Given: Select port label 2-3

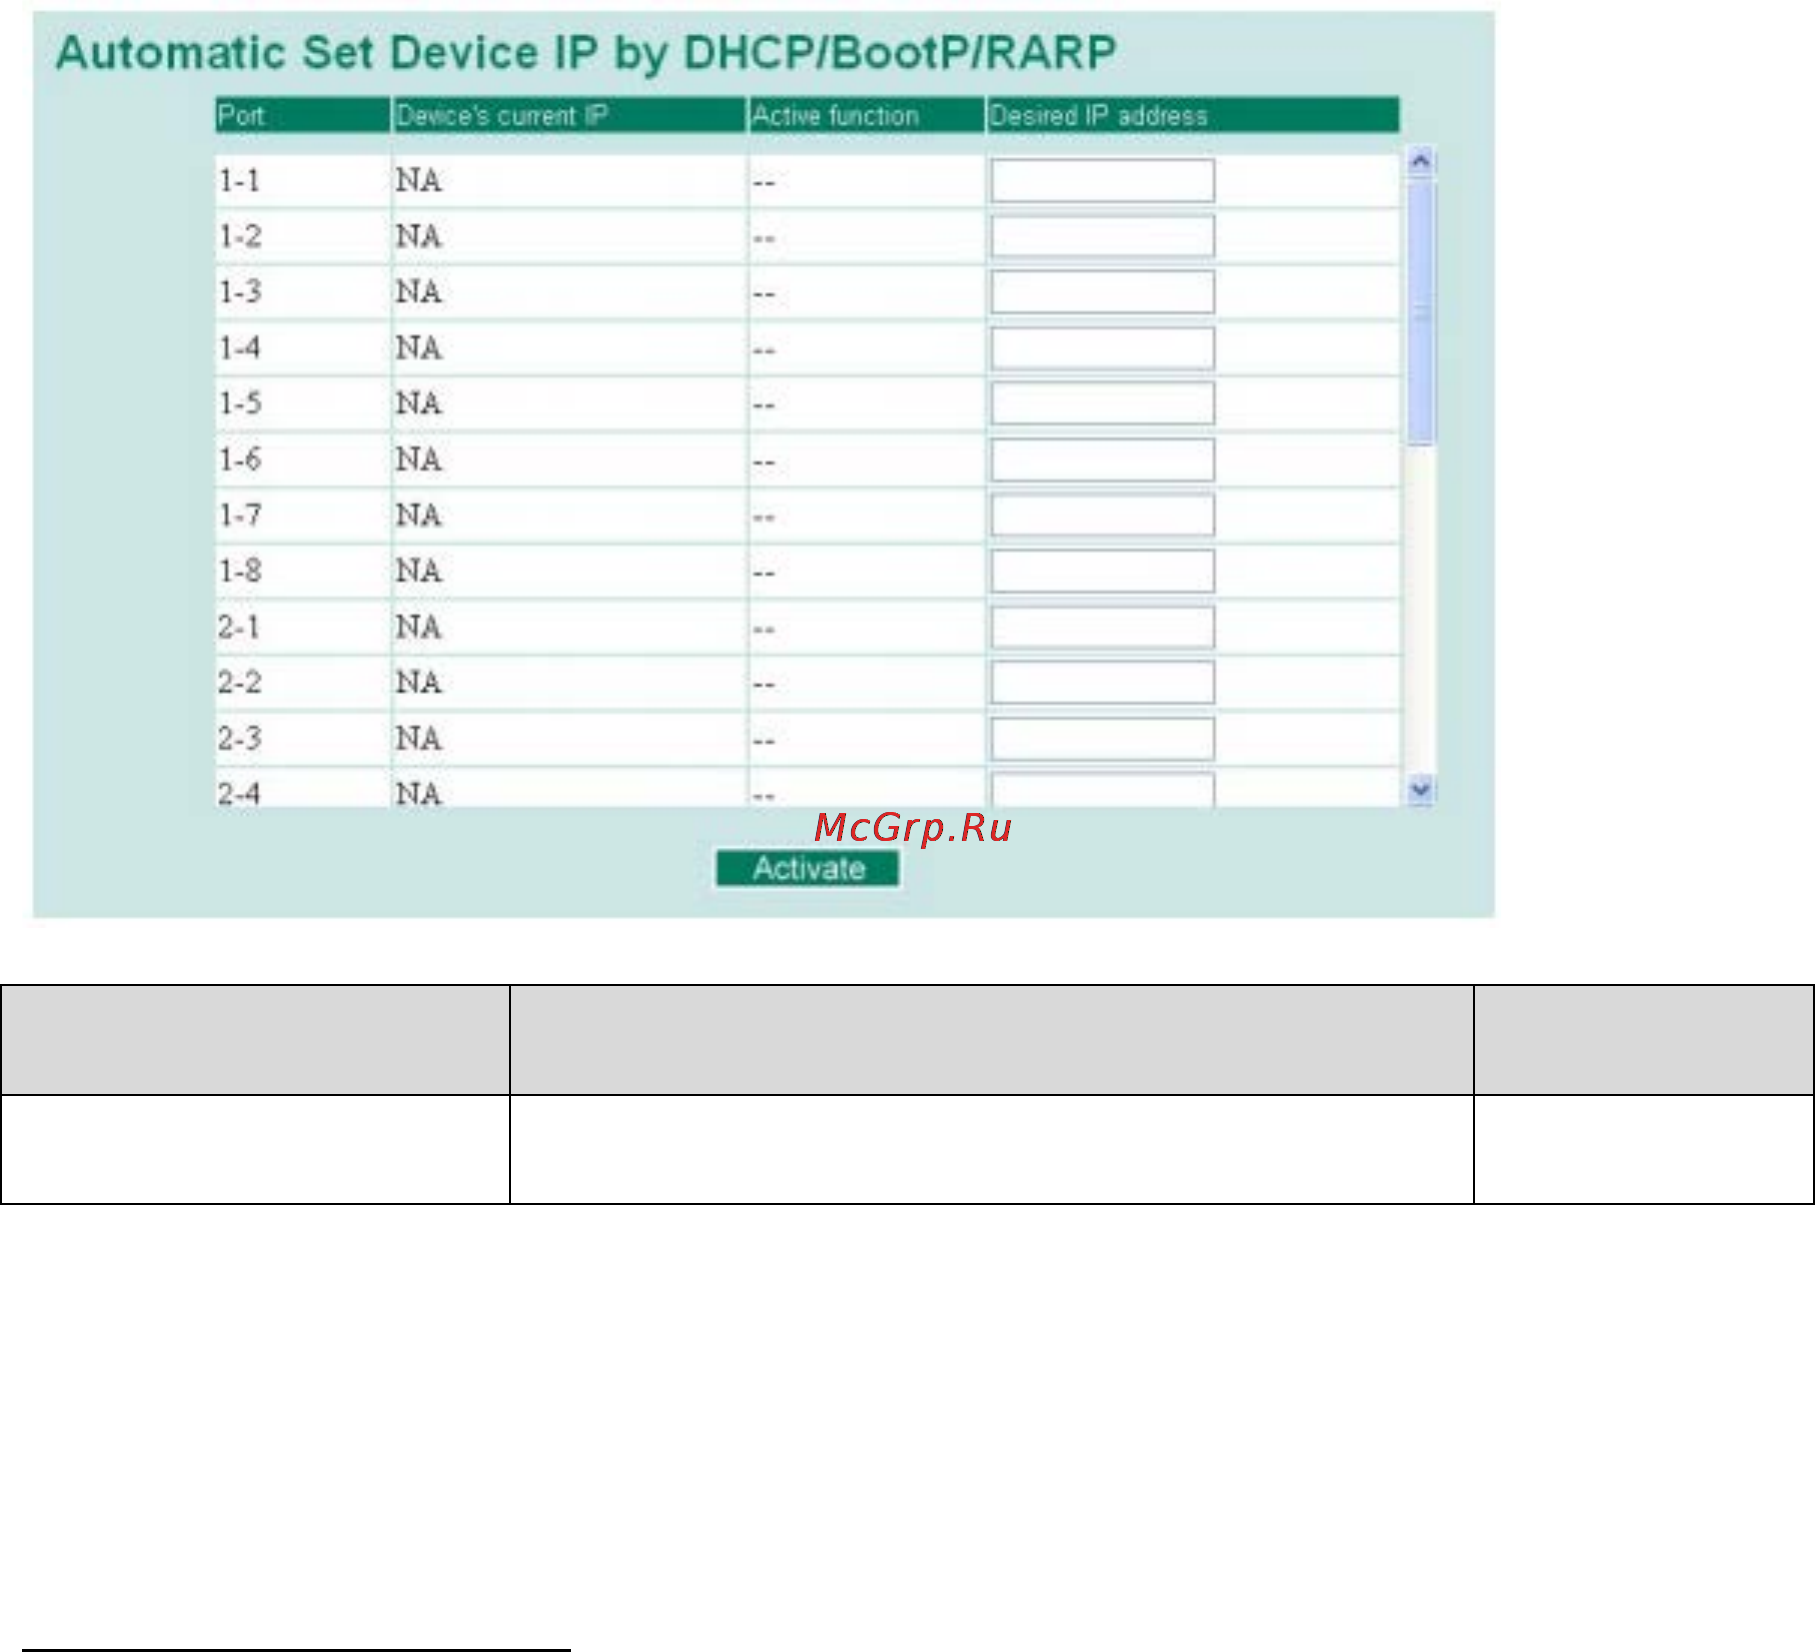Looking at the screenshot, I should 240,739.
